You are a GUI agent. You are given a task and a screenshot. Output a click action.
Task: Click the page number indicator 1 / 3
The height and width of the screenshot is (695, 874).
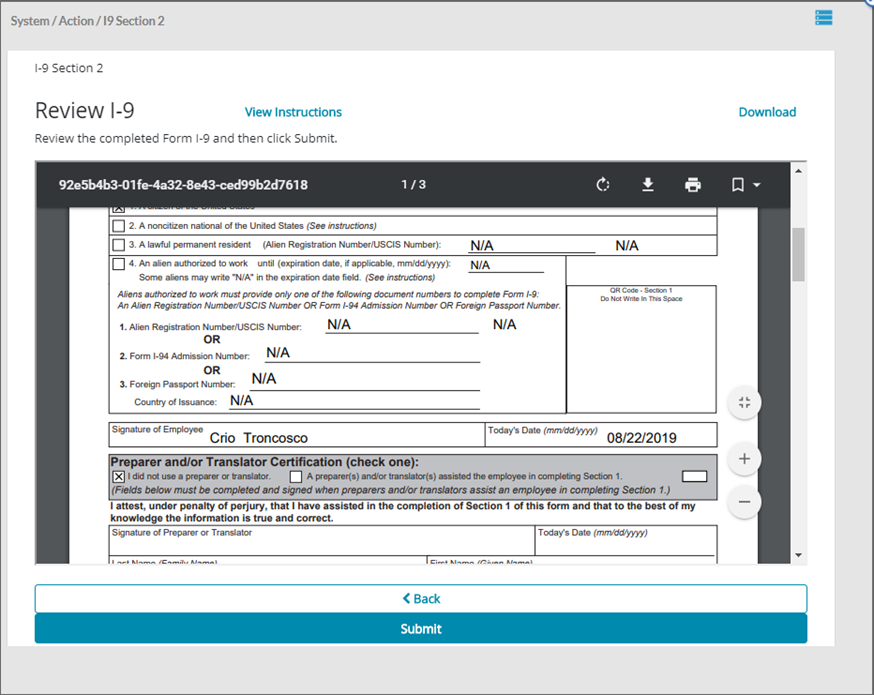click(414, 184)
